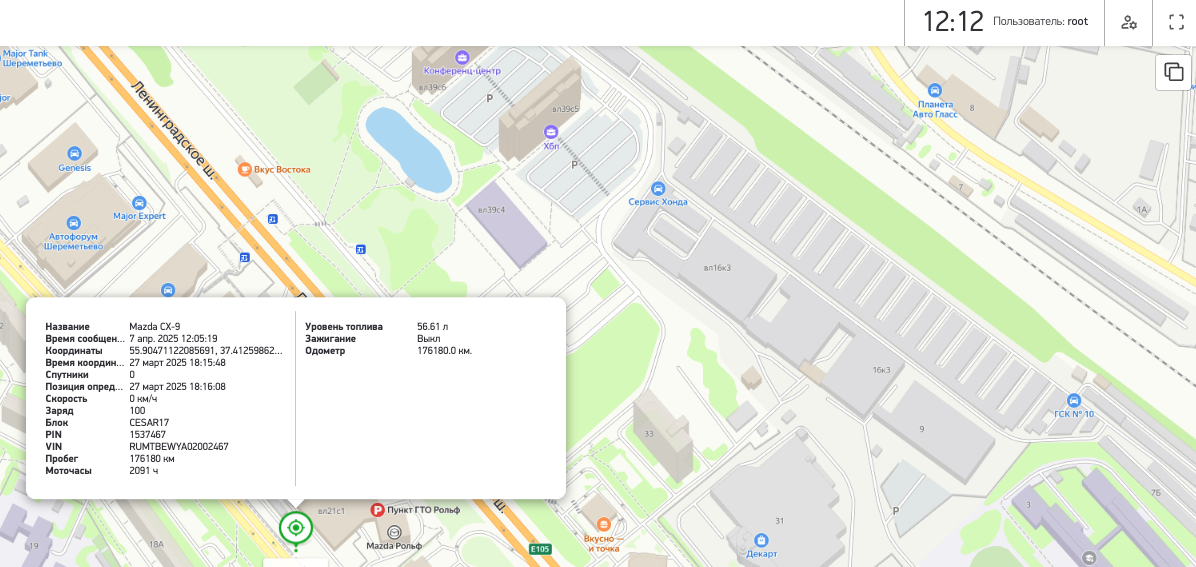The height and width of the screenshot is (567, 1196).
Task: Click building label вл39с6
Action: pyautogui.click(x=432, y=87)
